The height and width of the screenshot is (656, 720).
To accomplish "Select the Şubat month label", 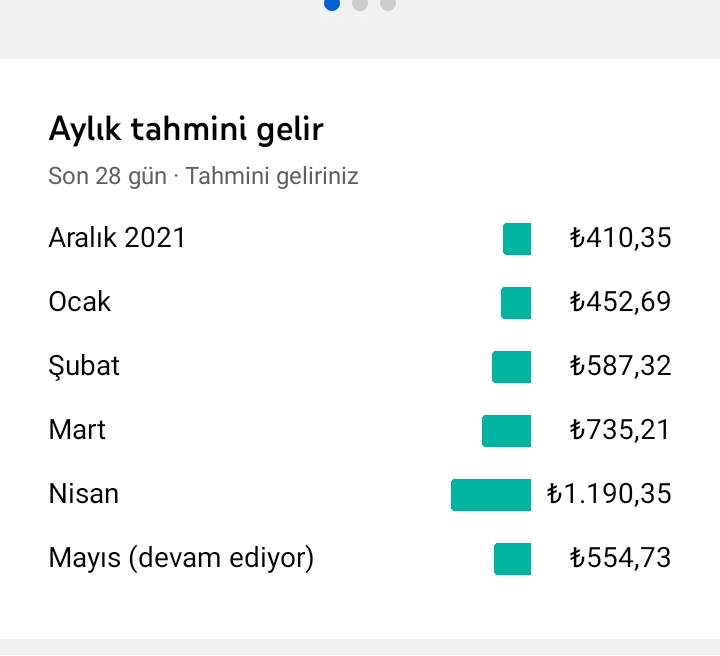I will (84, 367).
